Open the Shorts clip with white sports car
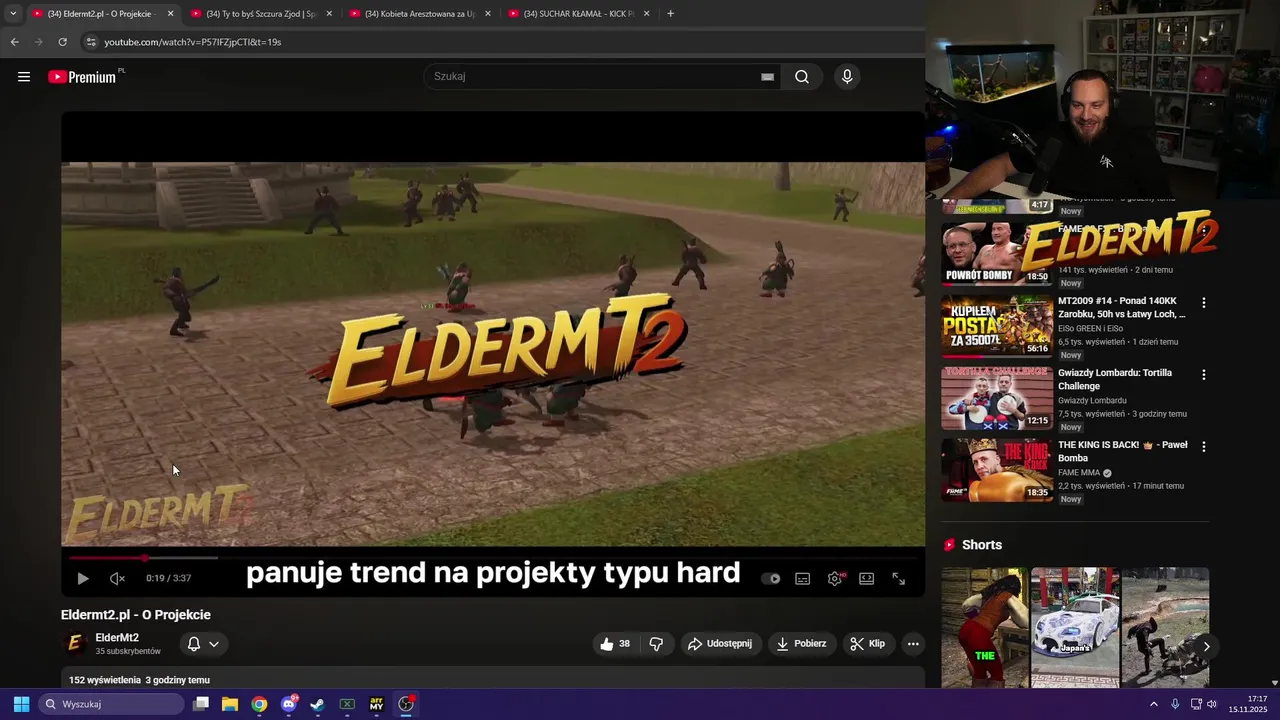This screenshot has height=720, width=1280. 1075,627
